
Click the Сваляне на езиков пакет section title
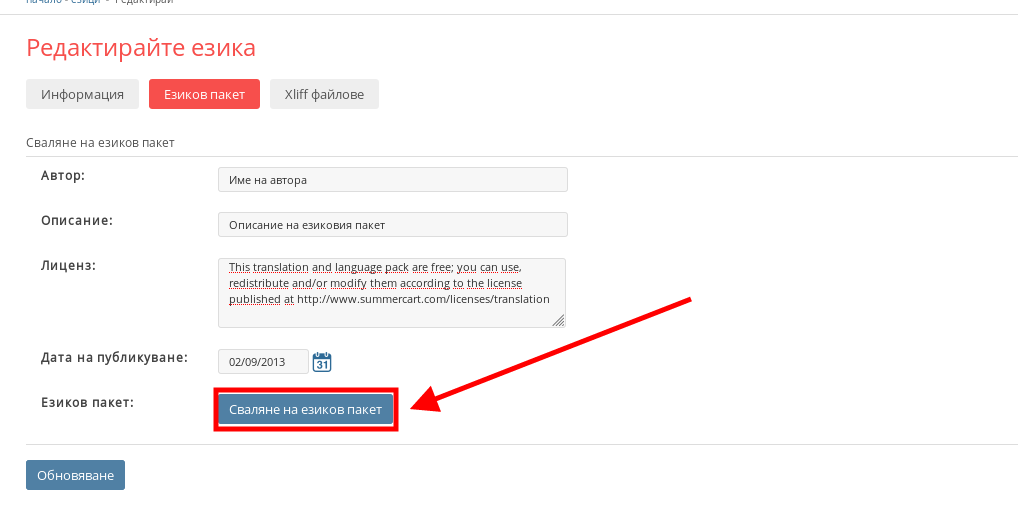(100, 143)
